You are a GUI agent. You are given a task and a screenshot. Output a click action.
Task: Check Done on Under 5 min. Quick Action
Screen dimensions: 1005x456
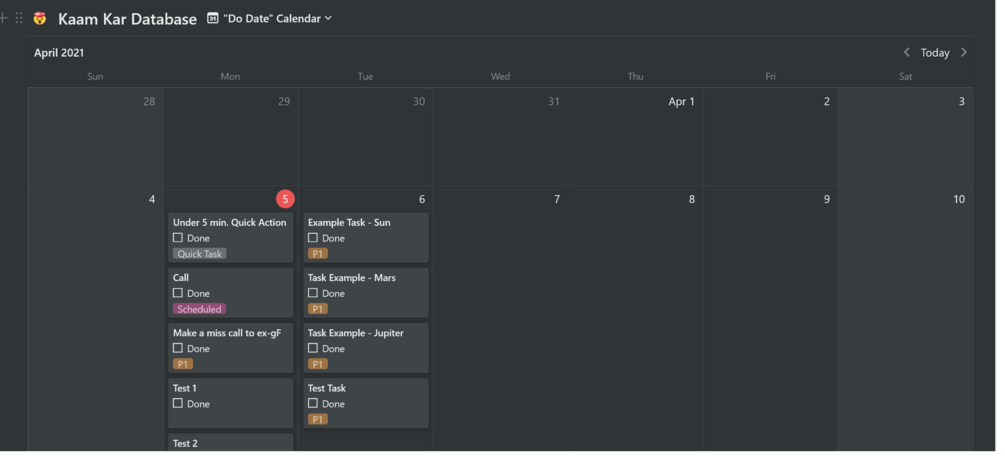[178, 238]
